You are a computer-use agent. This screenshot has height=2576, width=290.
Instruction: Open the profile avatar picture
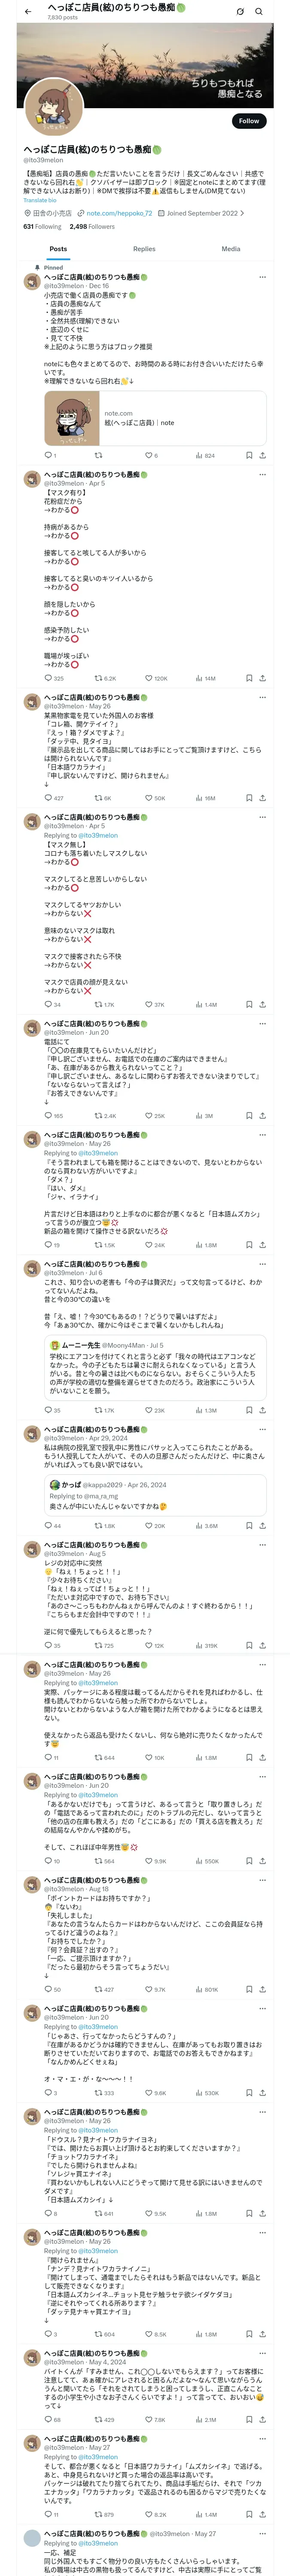point(54,107)
